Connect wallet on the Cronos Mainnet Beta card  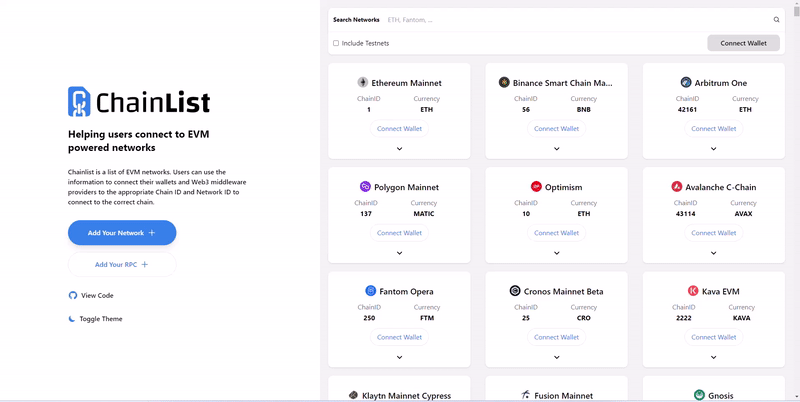(x=557, y=337)
